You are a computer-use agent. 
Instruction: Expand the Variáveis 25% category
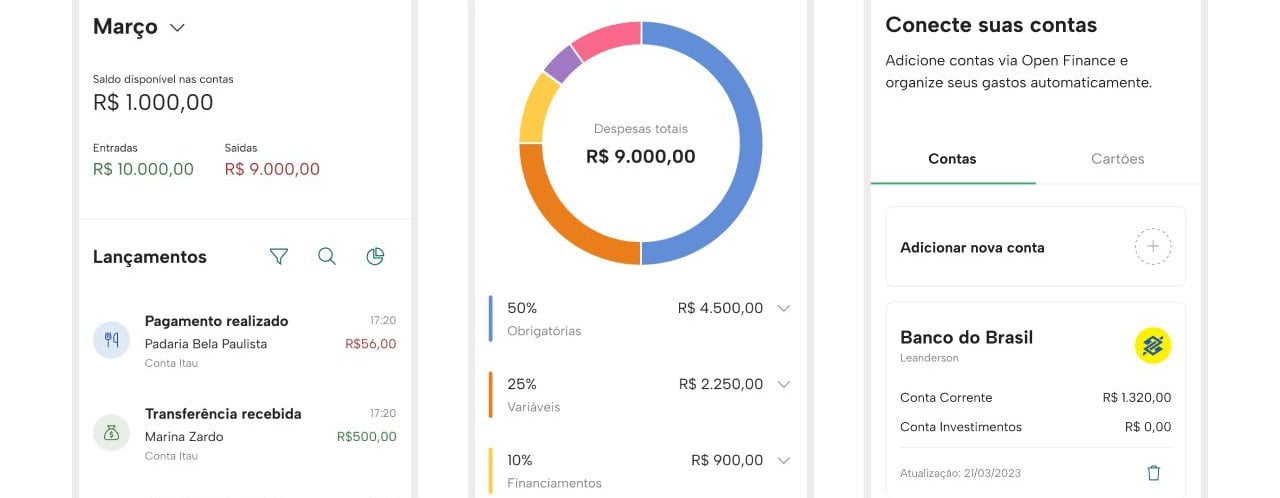click(x=784, y=384)
